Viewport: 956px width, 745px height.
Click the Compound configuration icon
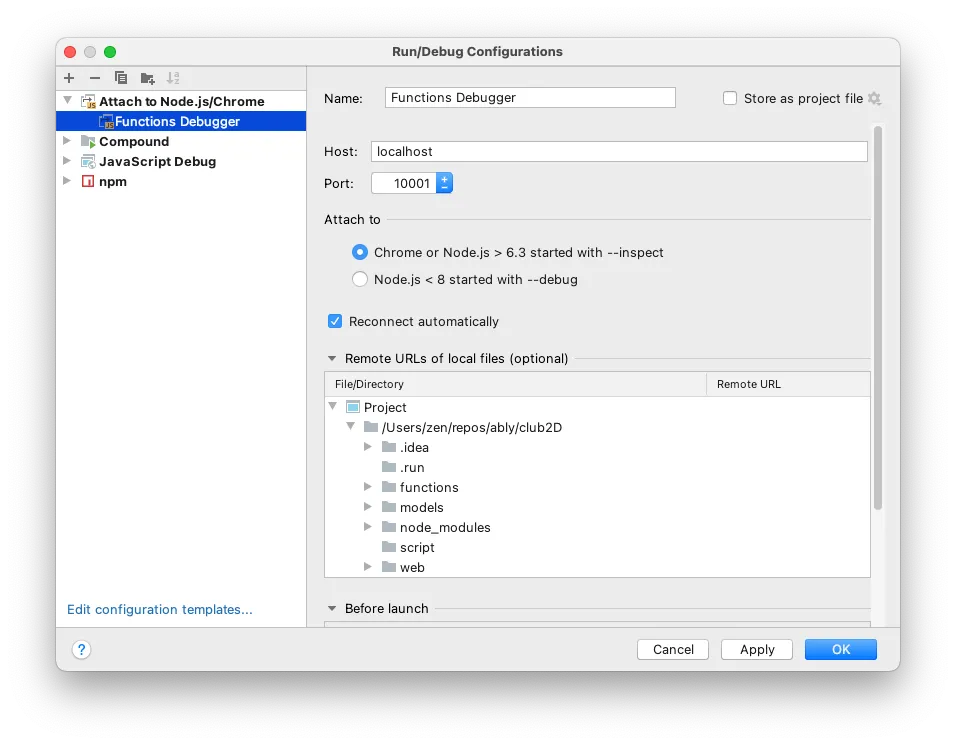pyautogui.click(x=88, y=141)
